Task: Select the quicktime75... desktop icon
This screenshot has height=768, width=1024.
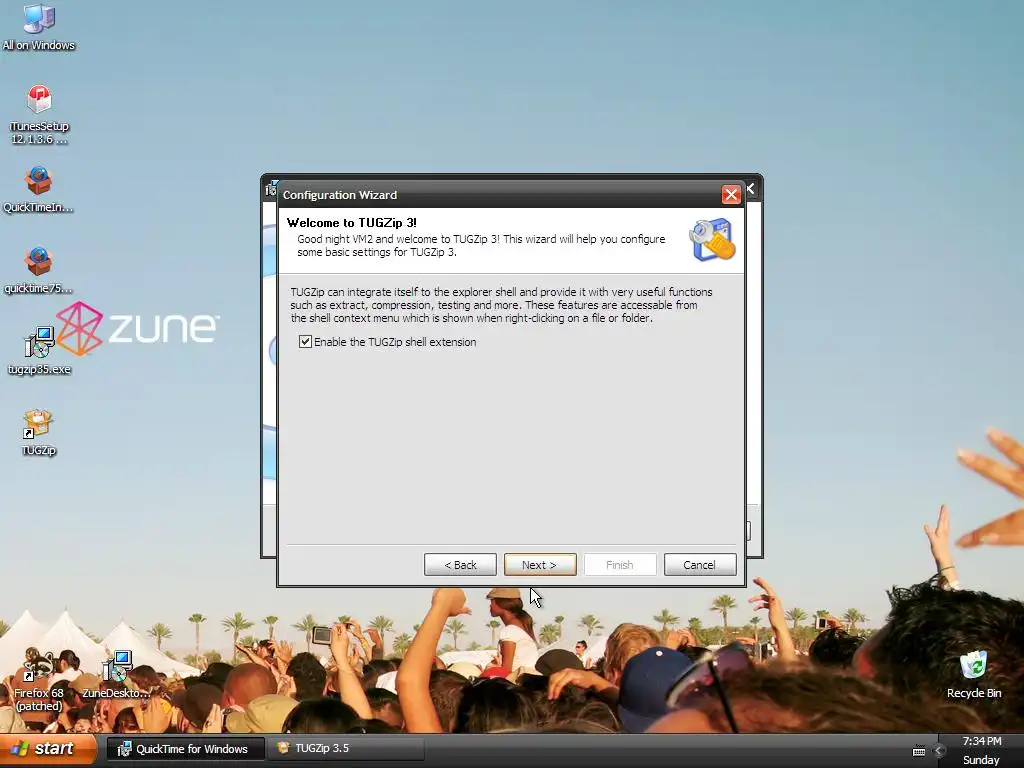Action: coord(39,270)
